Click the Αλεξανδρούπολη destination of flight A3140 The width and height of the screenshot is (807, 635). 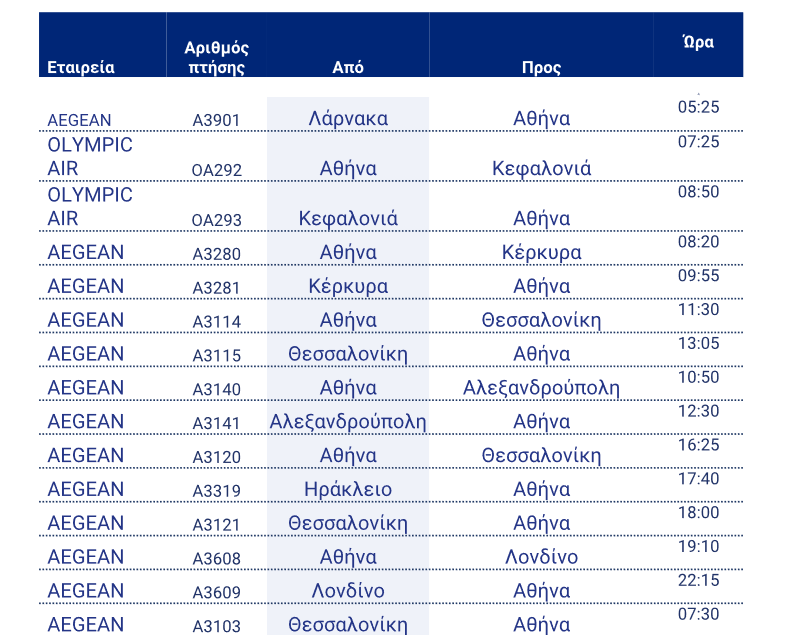click(x=541, y=388)
